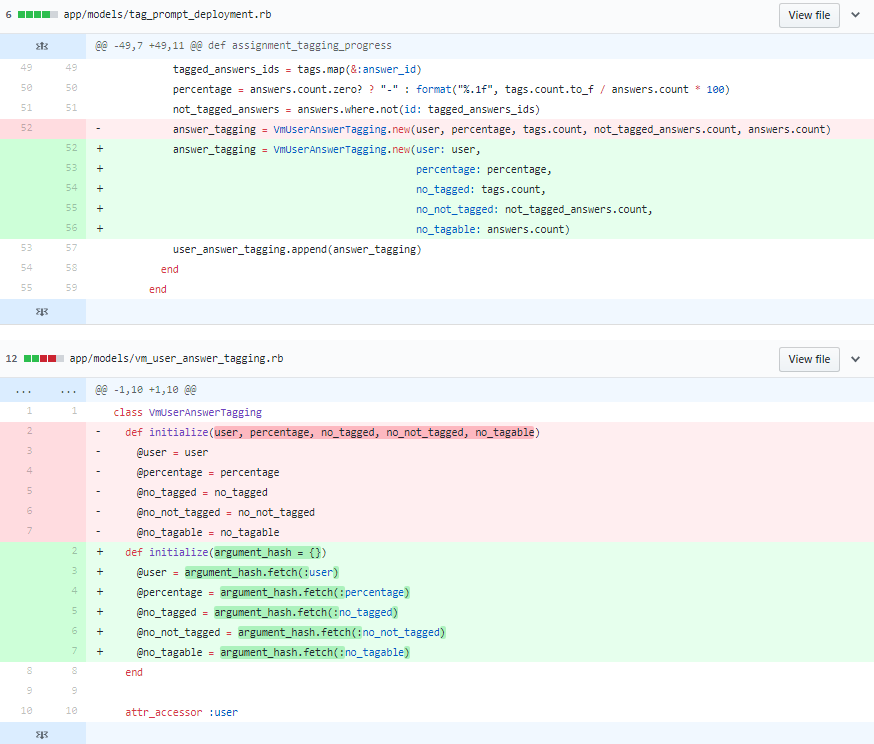Click added 'argument_hash.fetch(:percentage)' line
Viewport: 874px width, 744px height.
tap(480, 592)
